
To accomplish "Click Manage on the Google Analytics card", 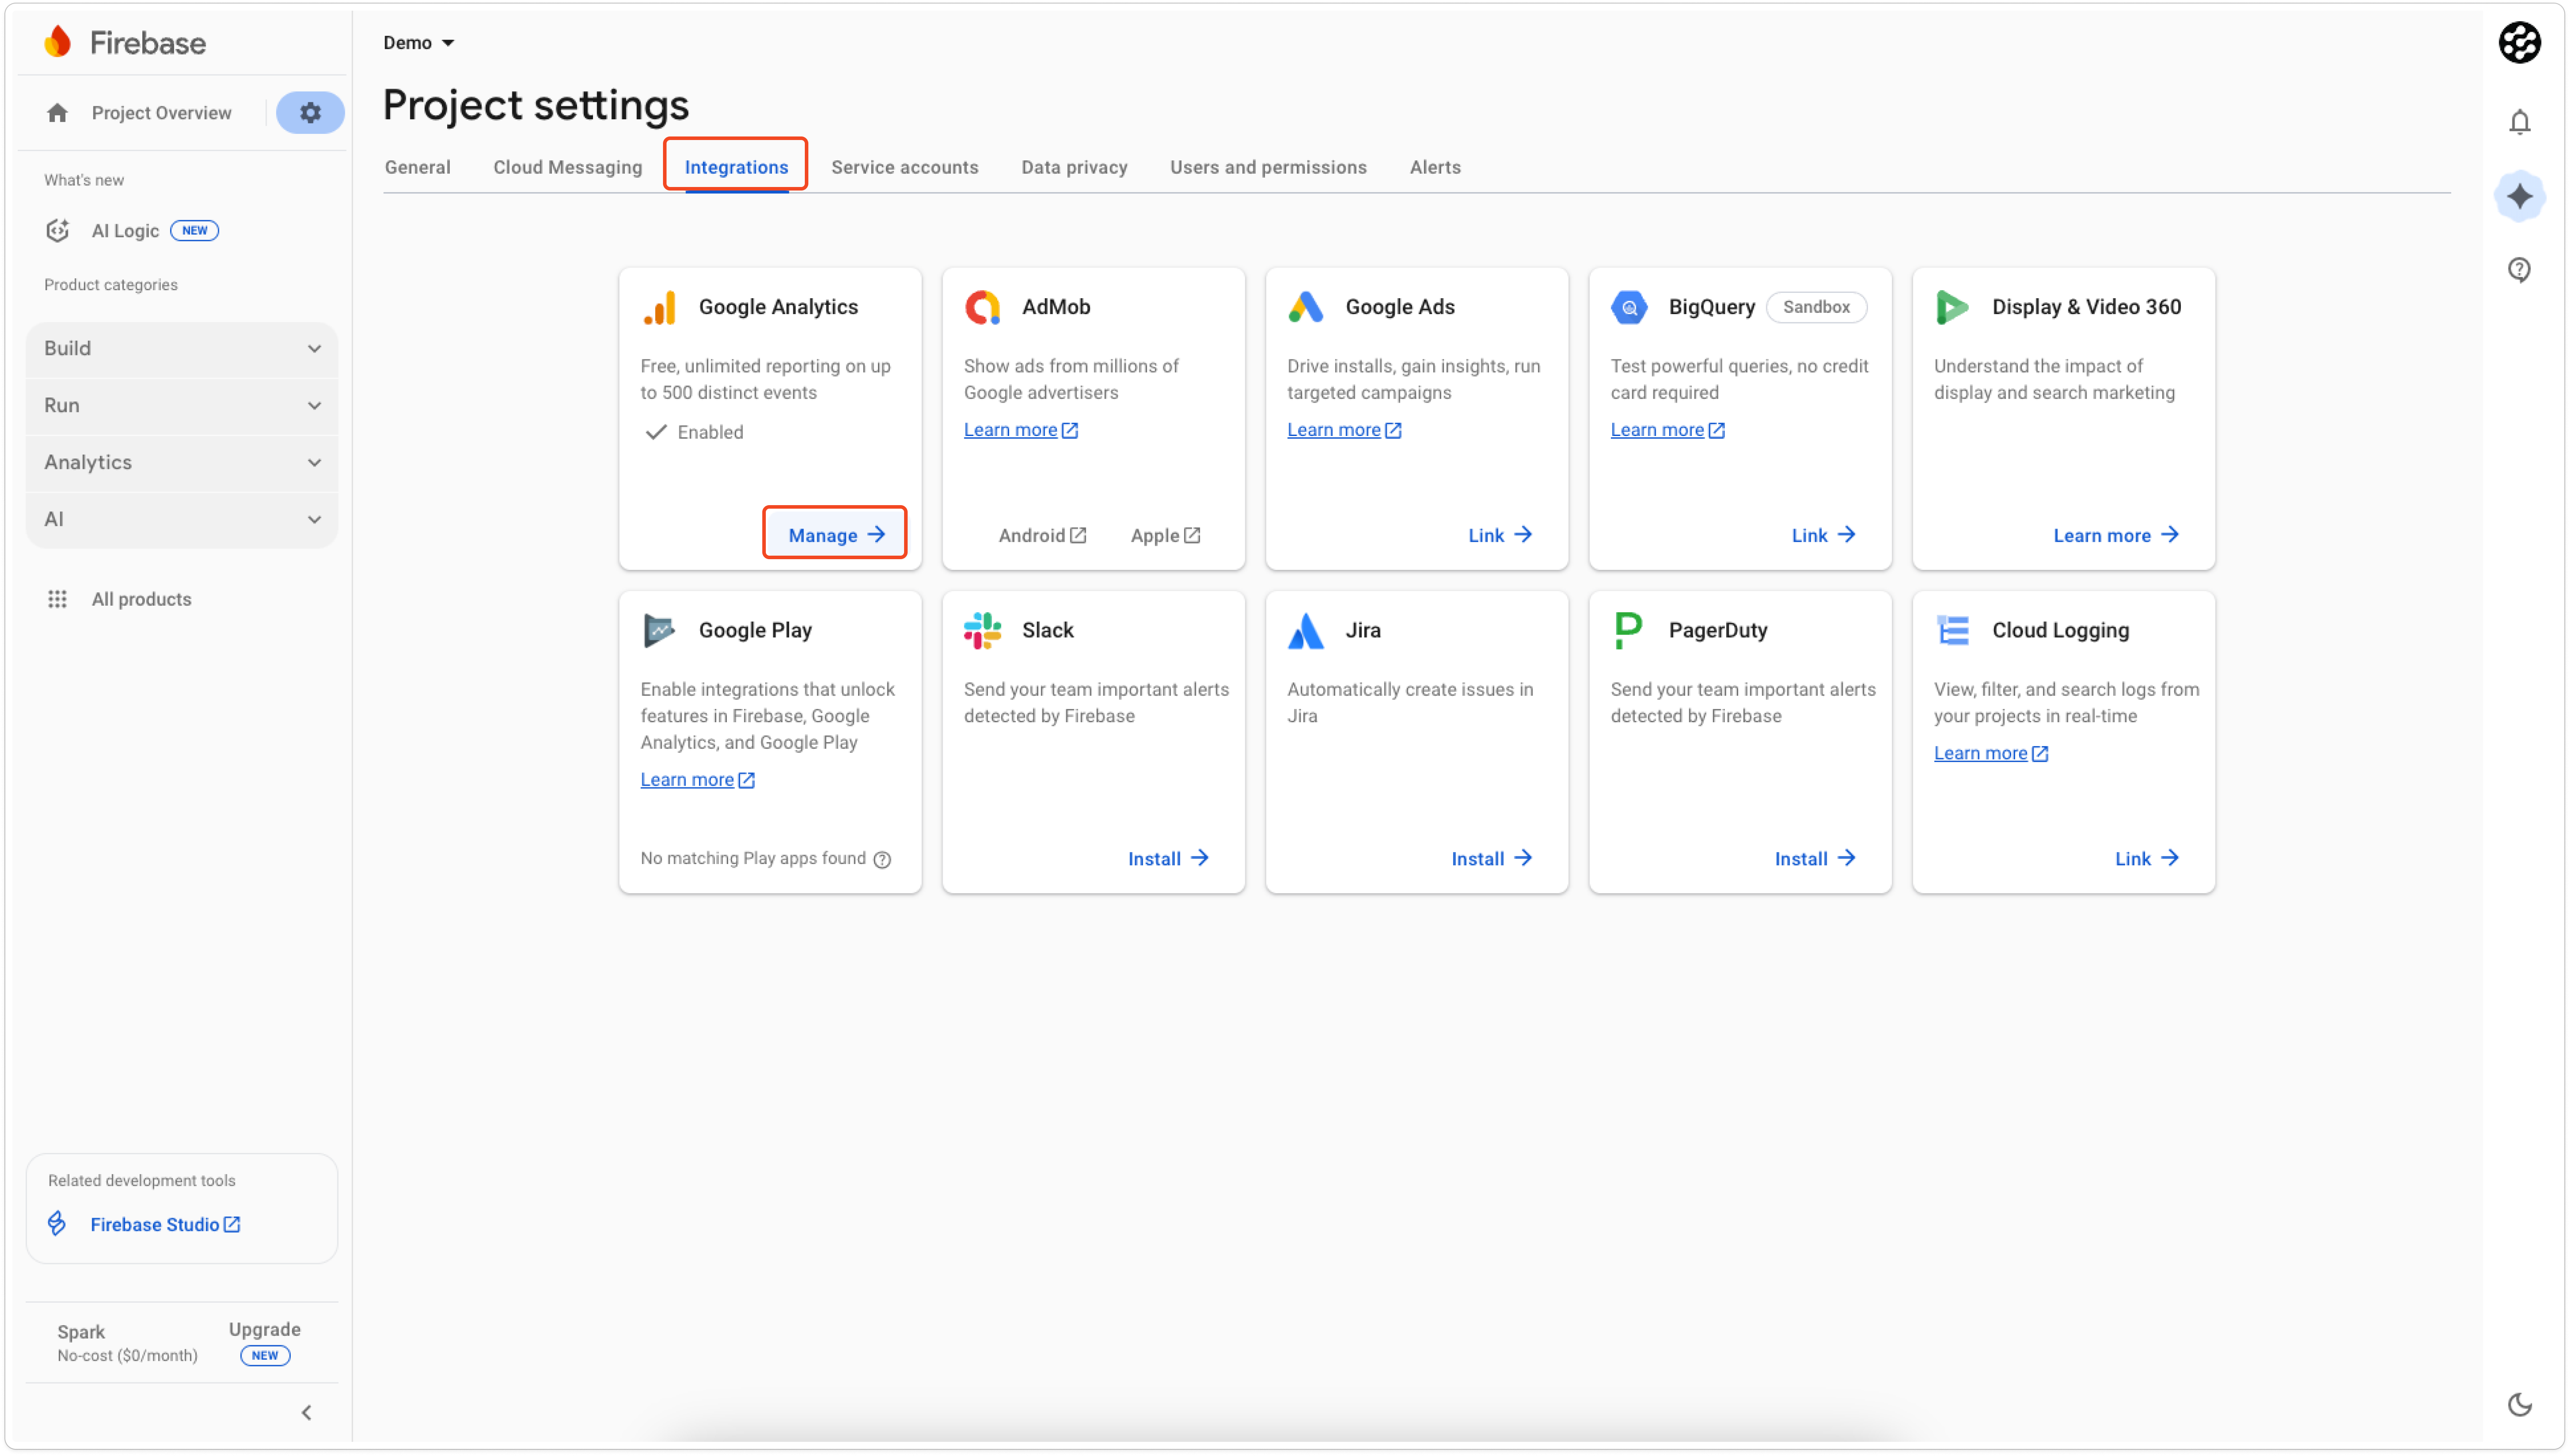I will coord(835,535).
